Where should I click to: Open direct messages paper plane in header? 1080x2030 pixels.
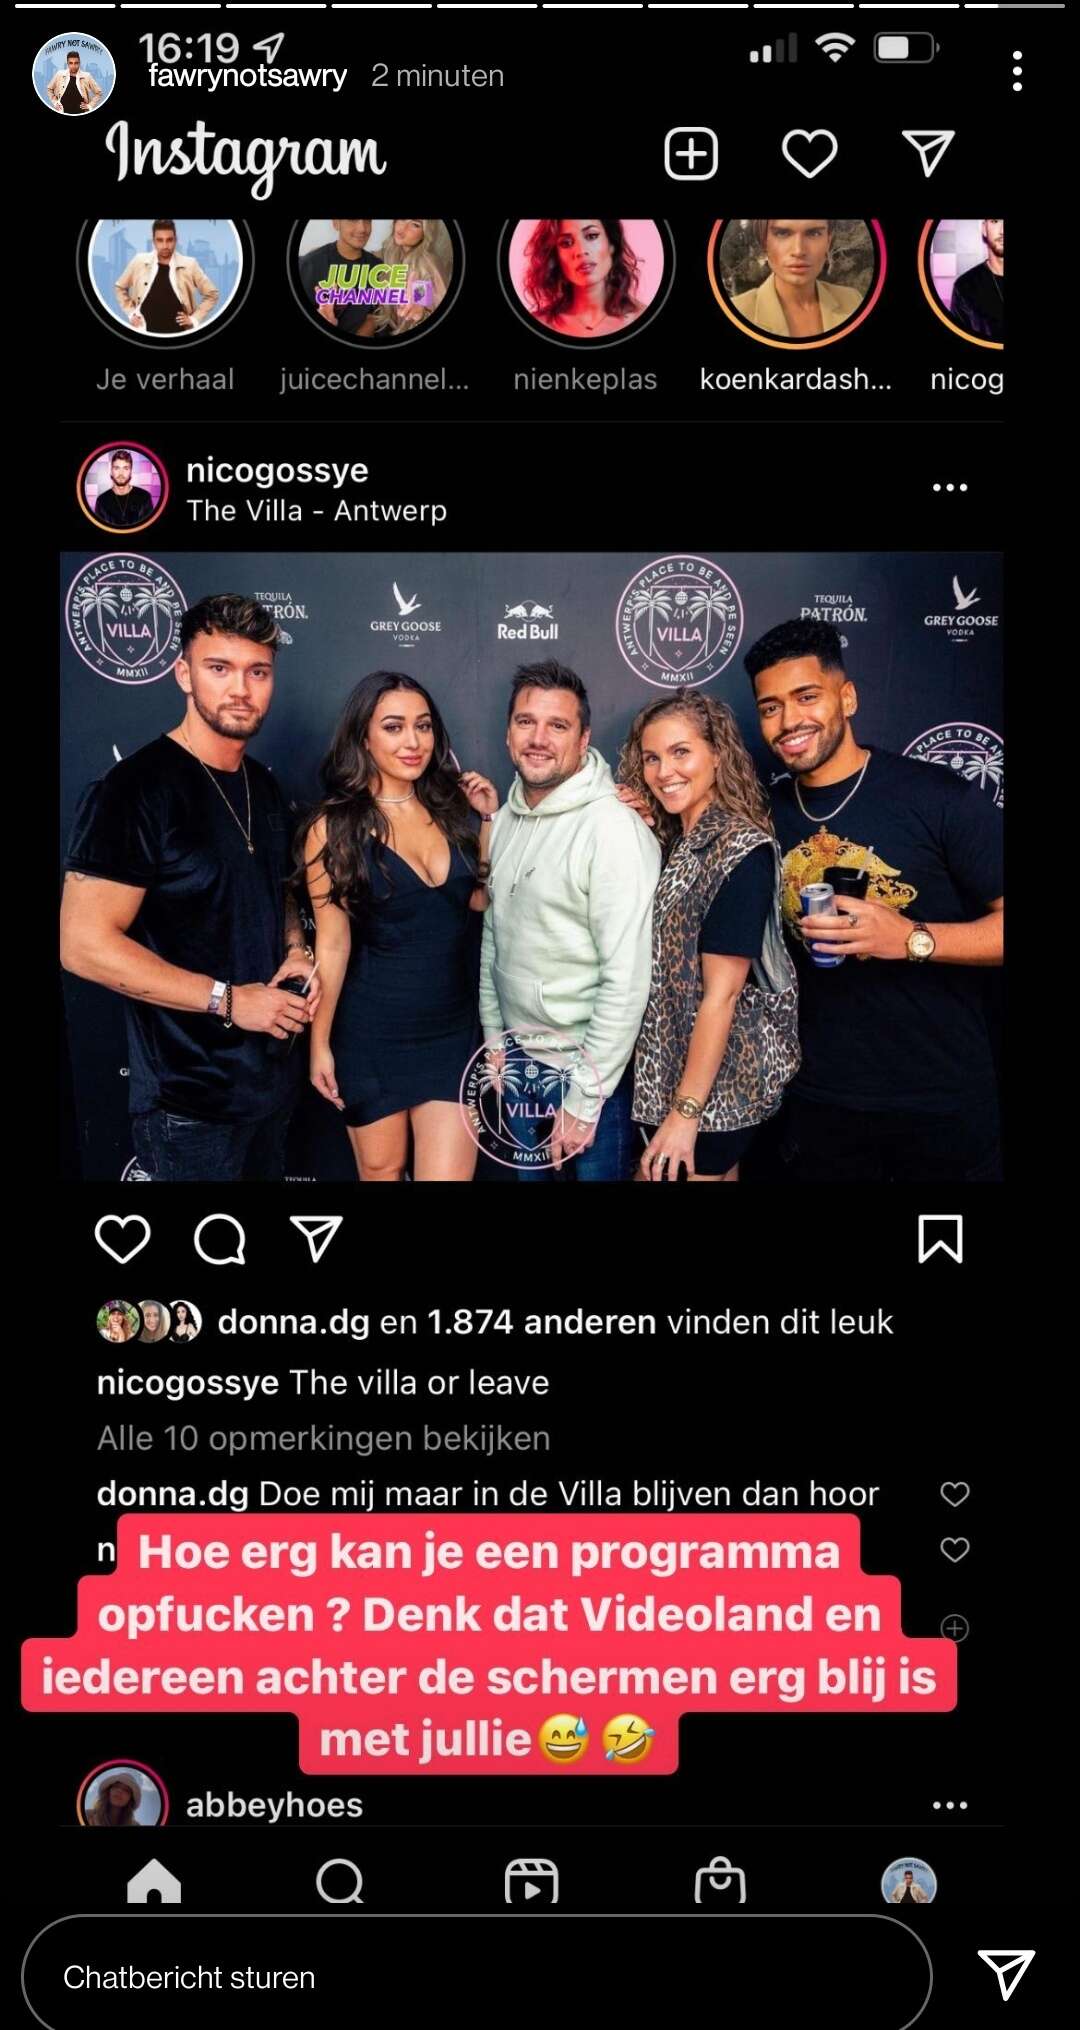tap(928, 153)
